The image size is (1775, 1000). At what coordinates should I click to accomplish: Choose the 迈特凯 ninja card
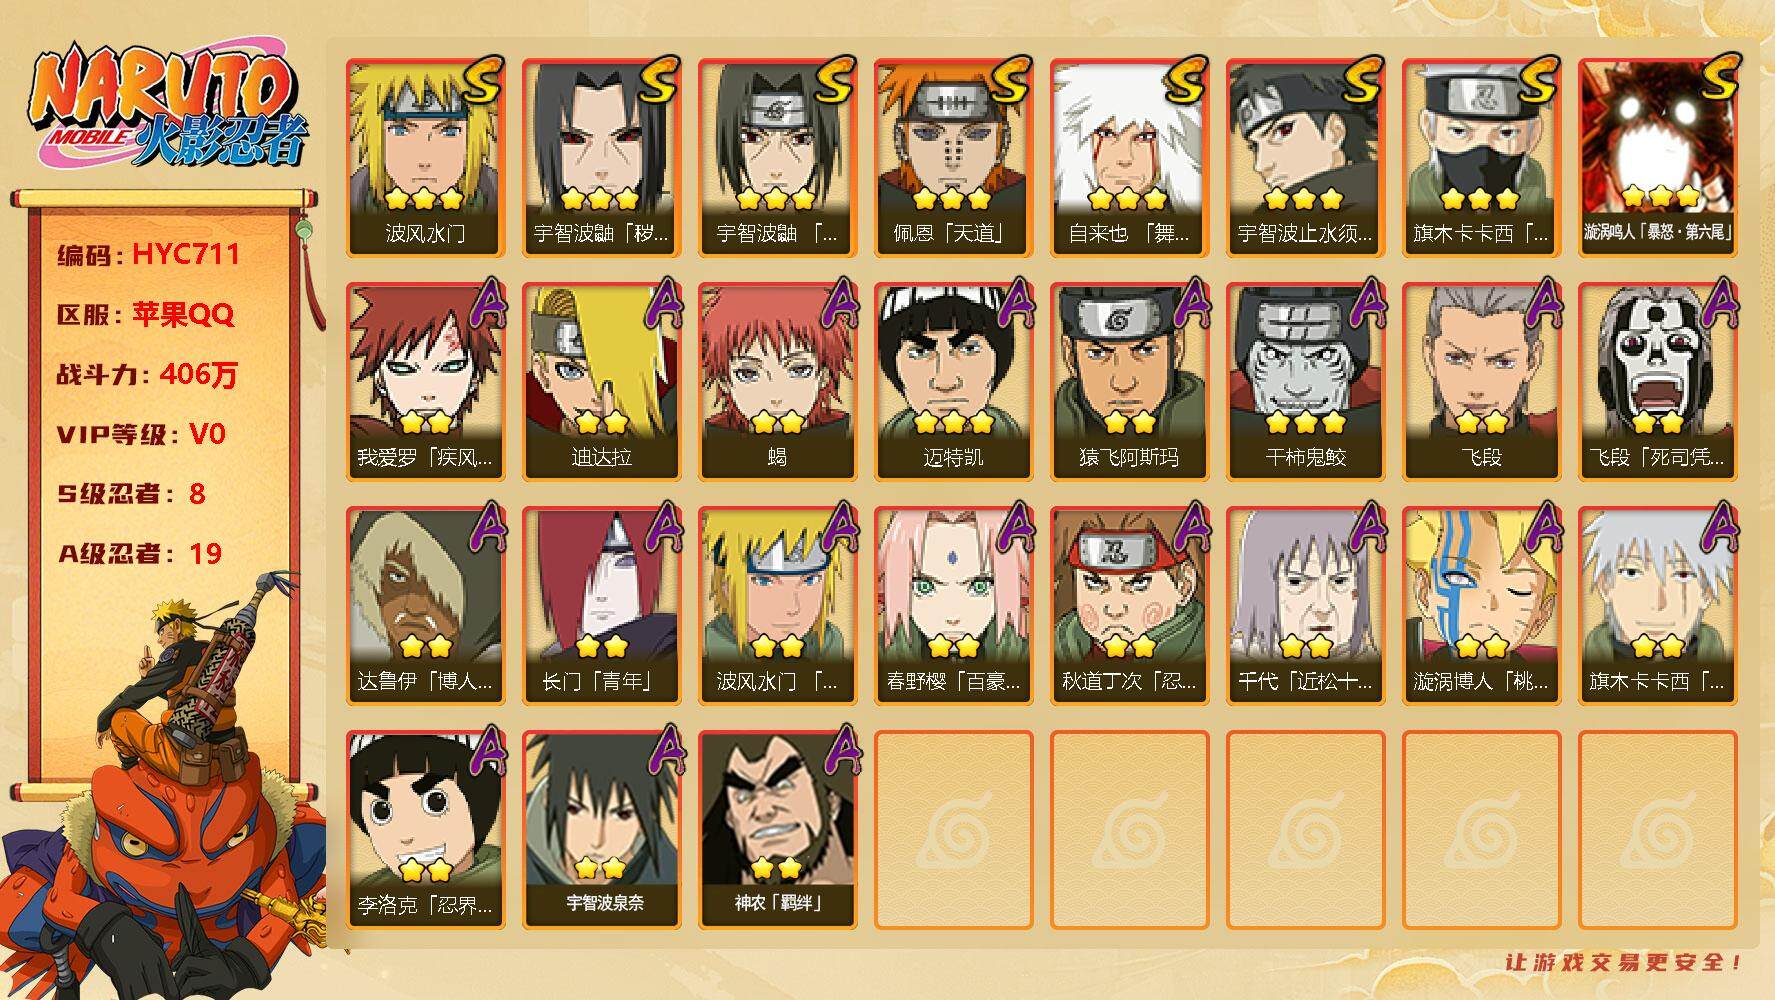tap(953, 382)
